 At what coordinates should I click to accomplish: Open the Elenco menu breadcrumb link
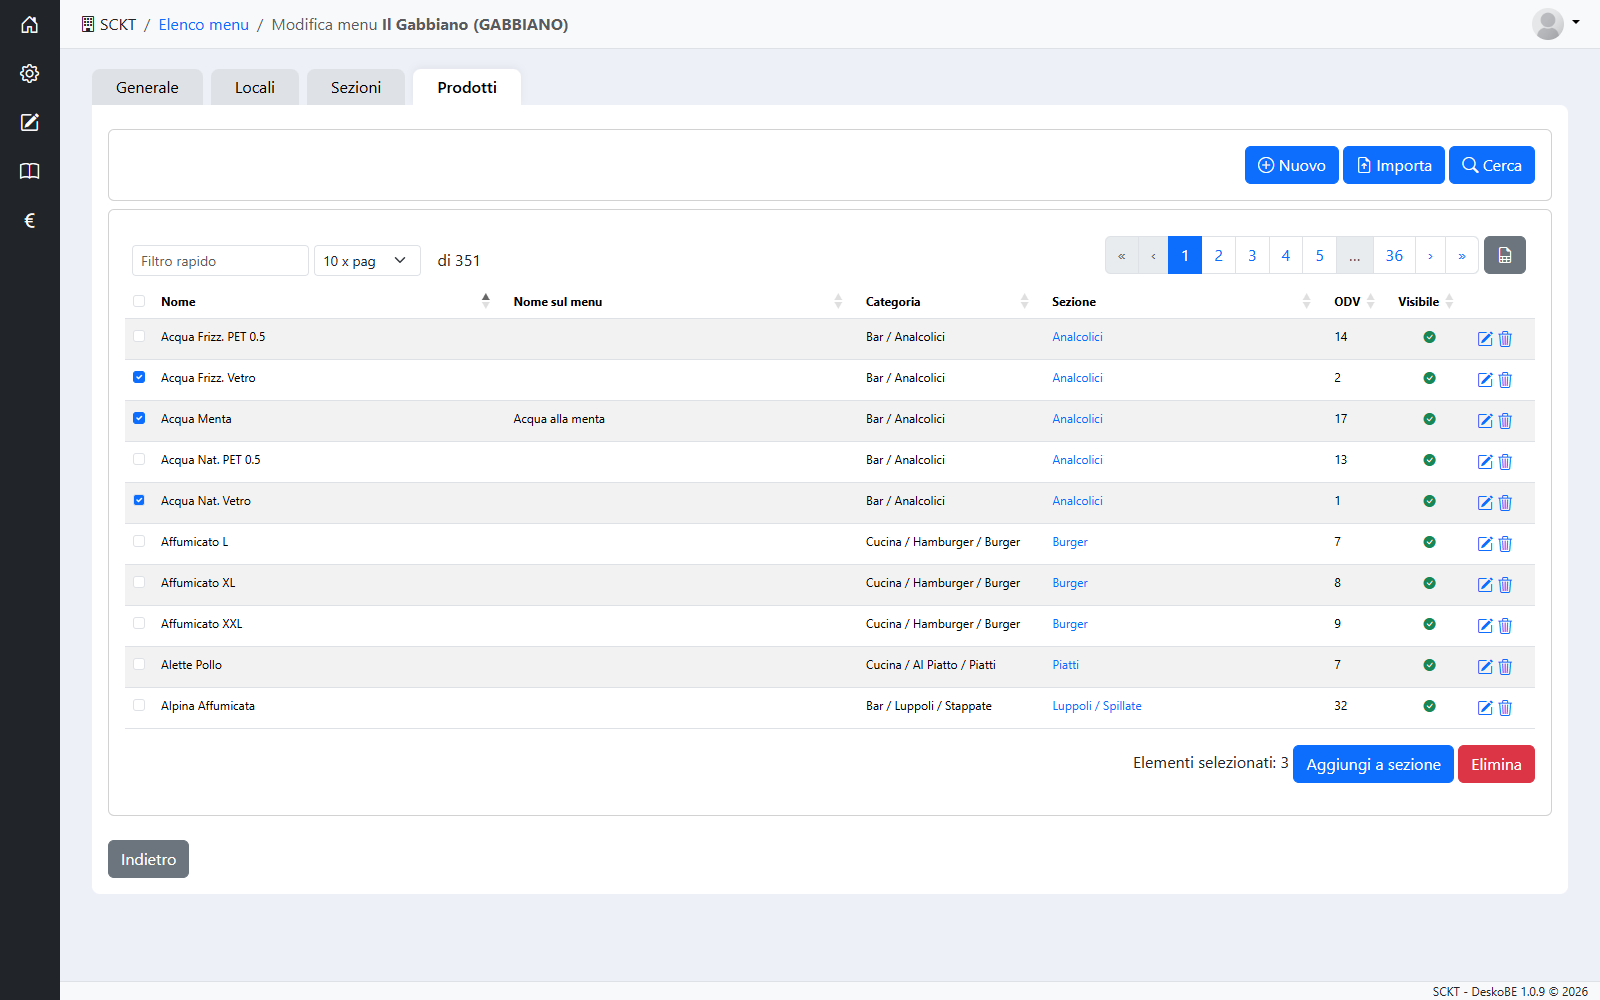[x=204, y=24]
